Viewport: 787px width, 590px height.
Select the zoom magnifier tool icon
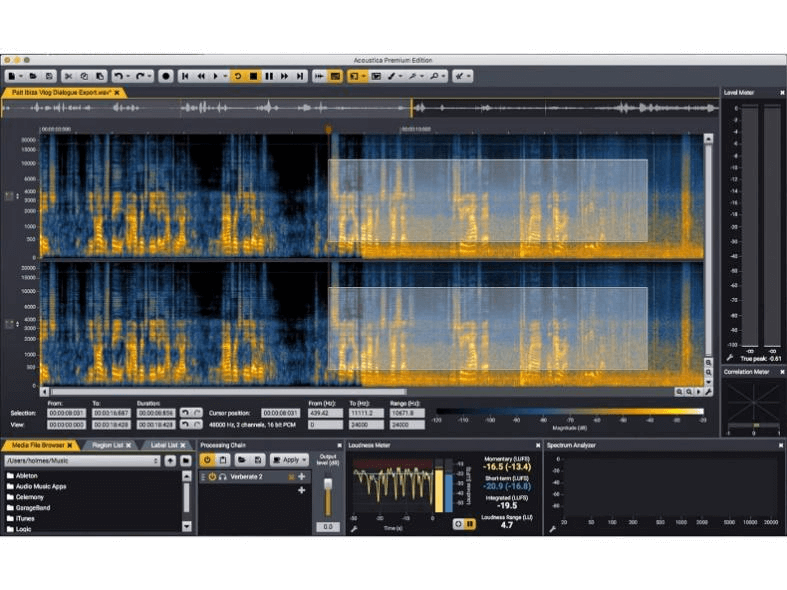[435, 76]
